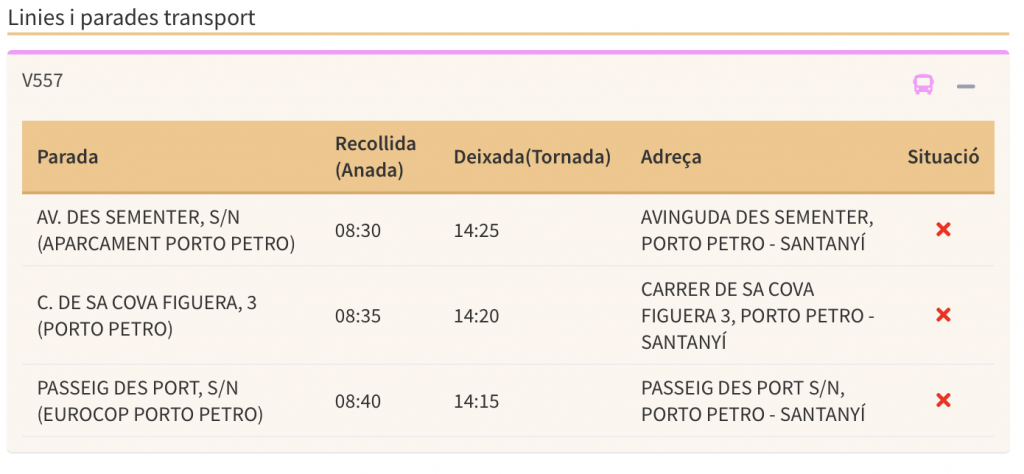Click the 08:40 pickup time
Screen dimensions: 1024x474
(358, 401)
